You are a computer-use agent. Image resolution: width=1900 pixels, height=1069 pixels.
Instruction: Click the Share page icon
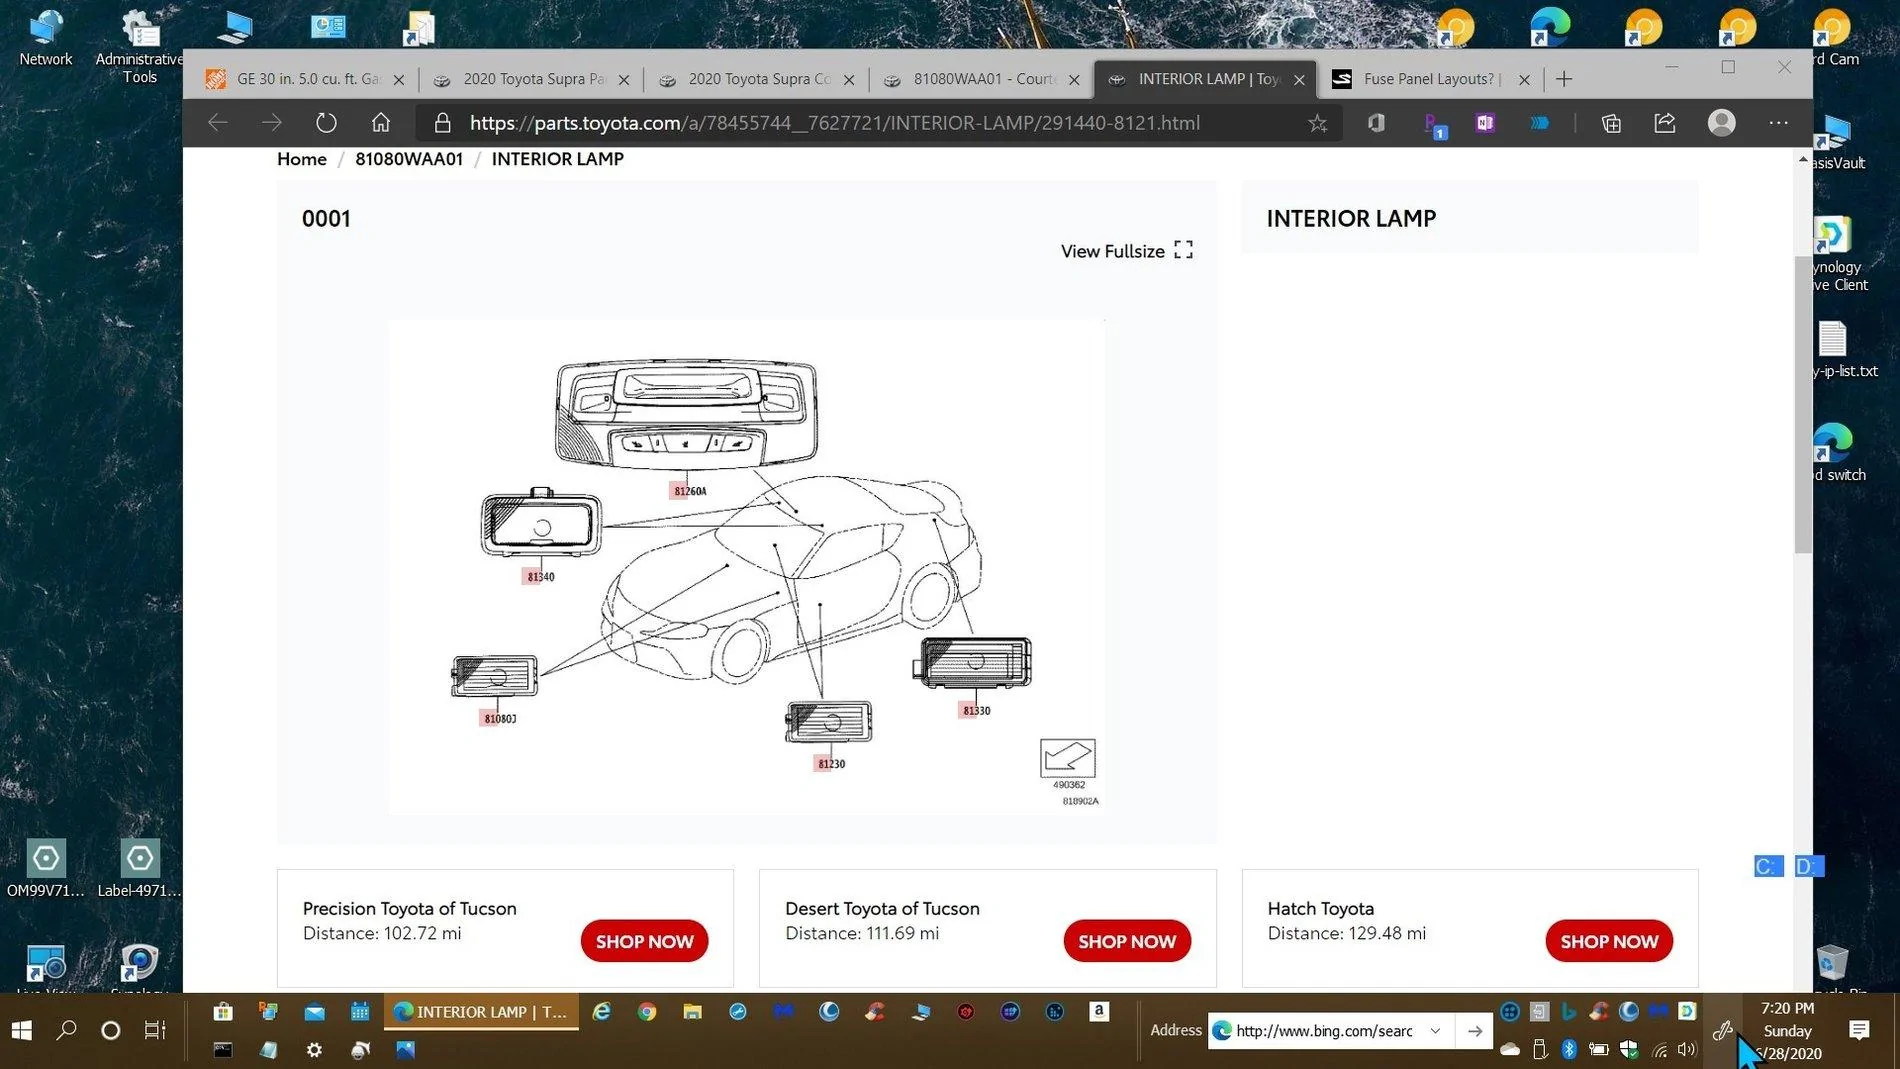pyautogui.click(x=1665, y=123)
